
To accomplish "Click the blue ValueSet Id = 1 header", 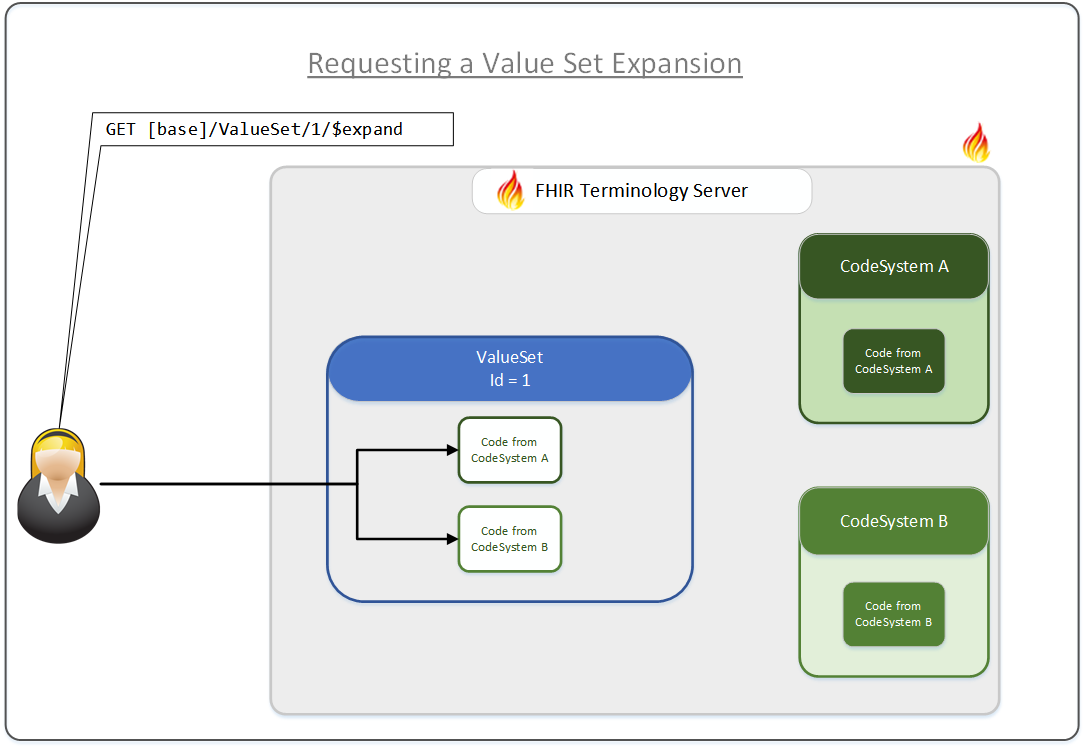I will [x=509, y=368].
